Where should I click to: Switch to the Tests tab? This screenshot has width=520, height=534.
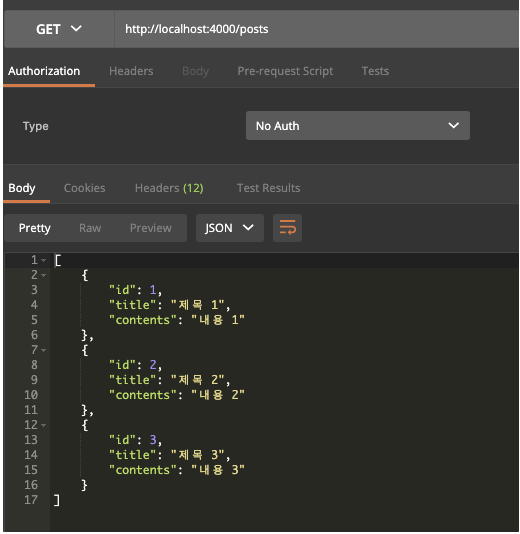coord(375,71)
